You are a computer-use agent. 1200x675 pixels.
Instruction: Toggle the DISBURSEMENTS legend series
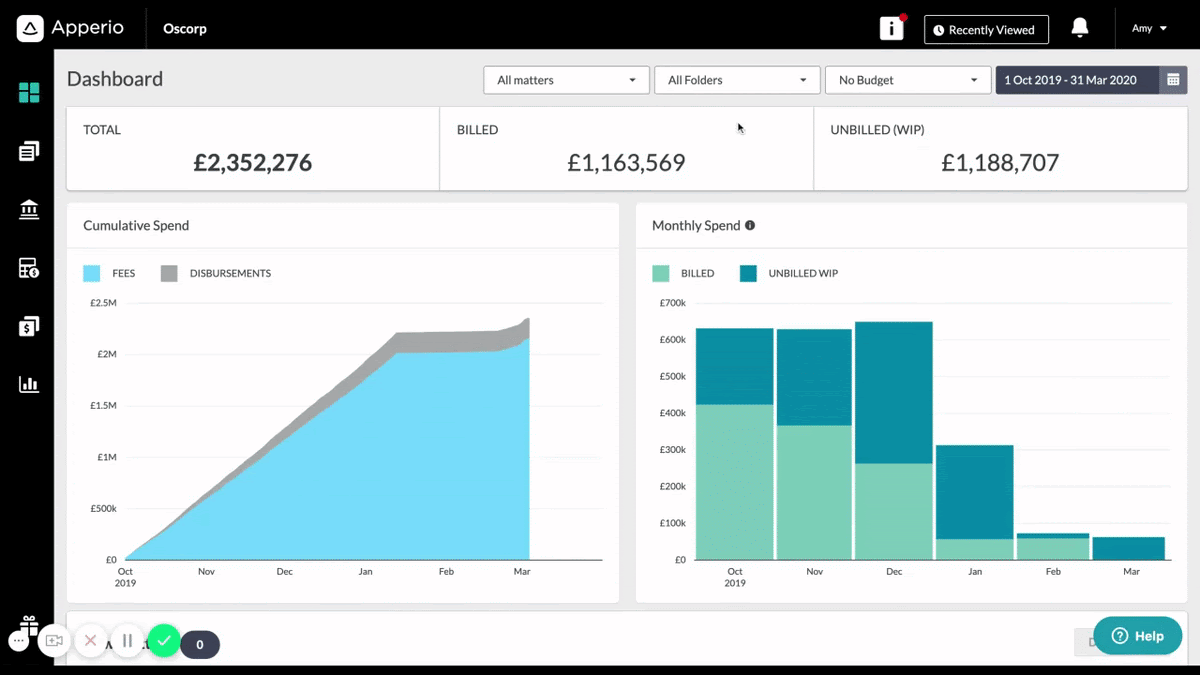point(216,273)
